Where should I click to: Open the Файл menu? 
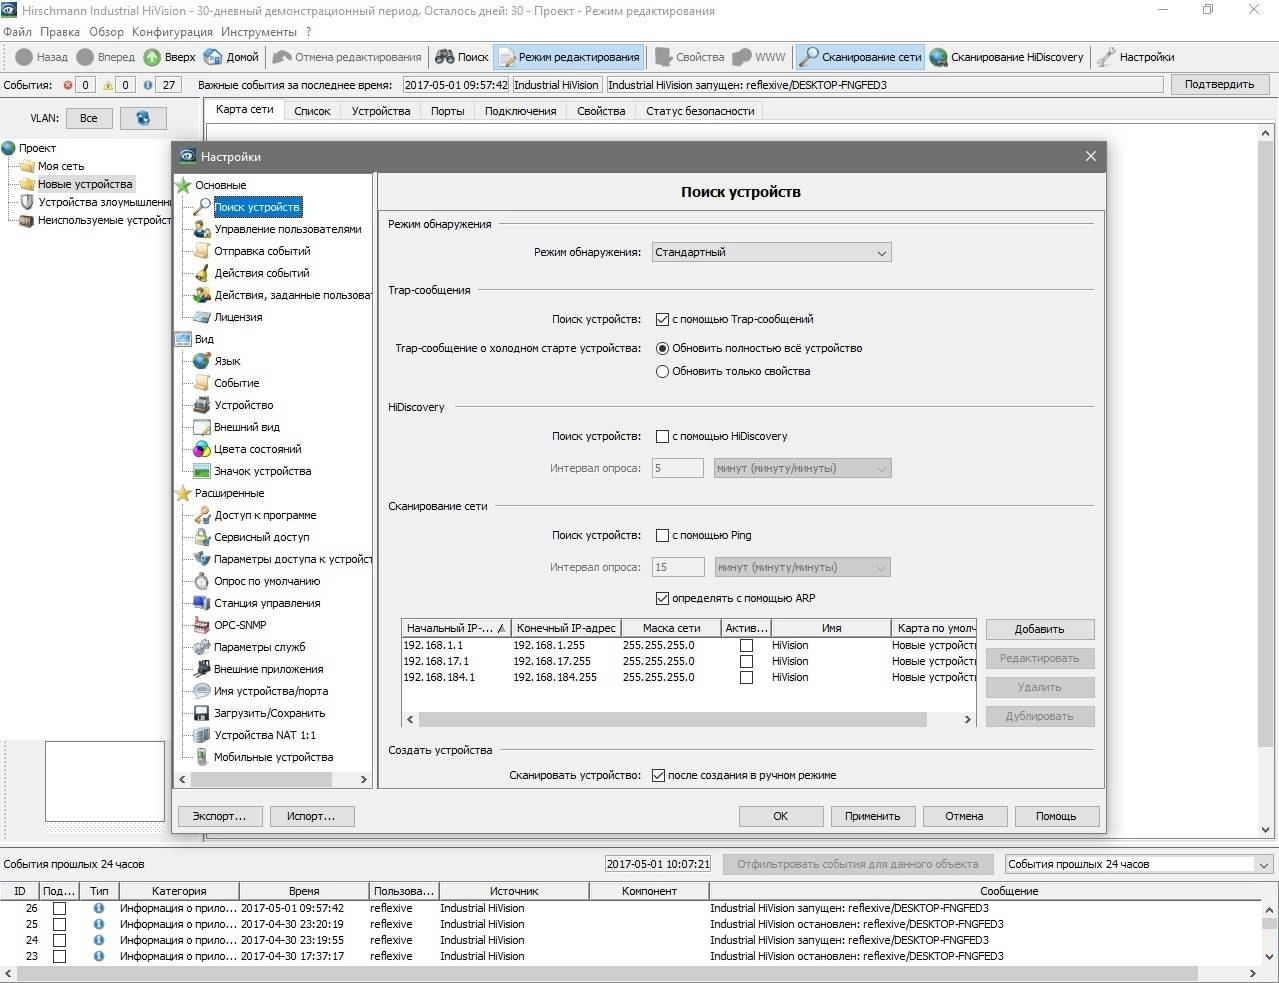tap(17, 31)
